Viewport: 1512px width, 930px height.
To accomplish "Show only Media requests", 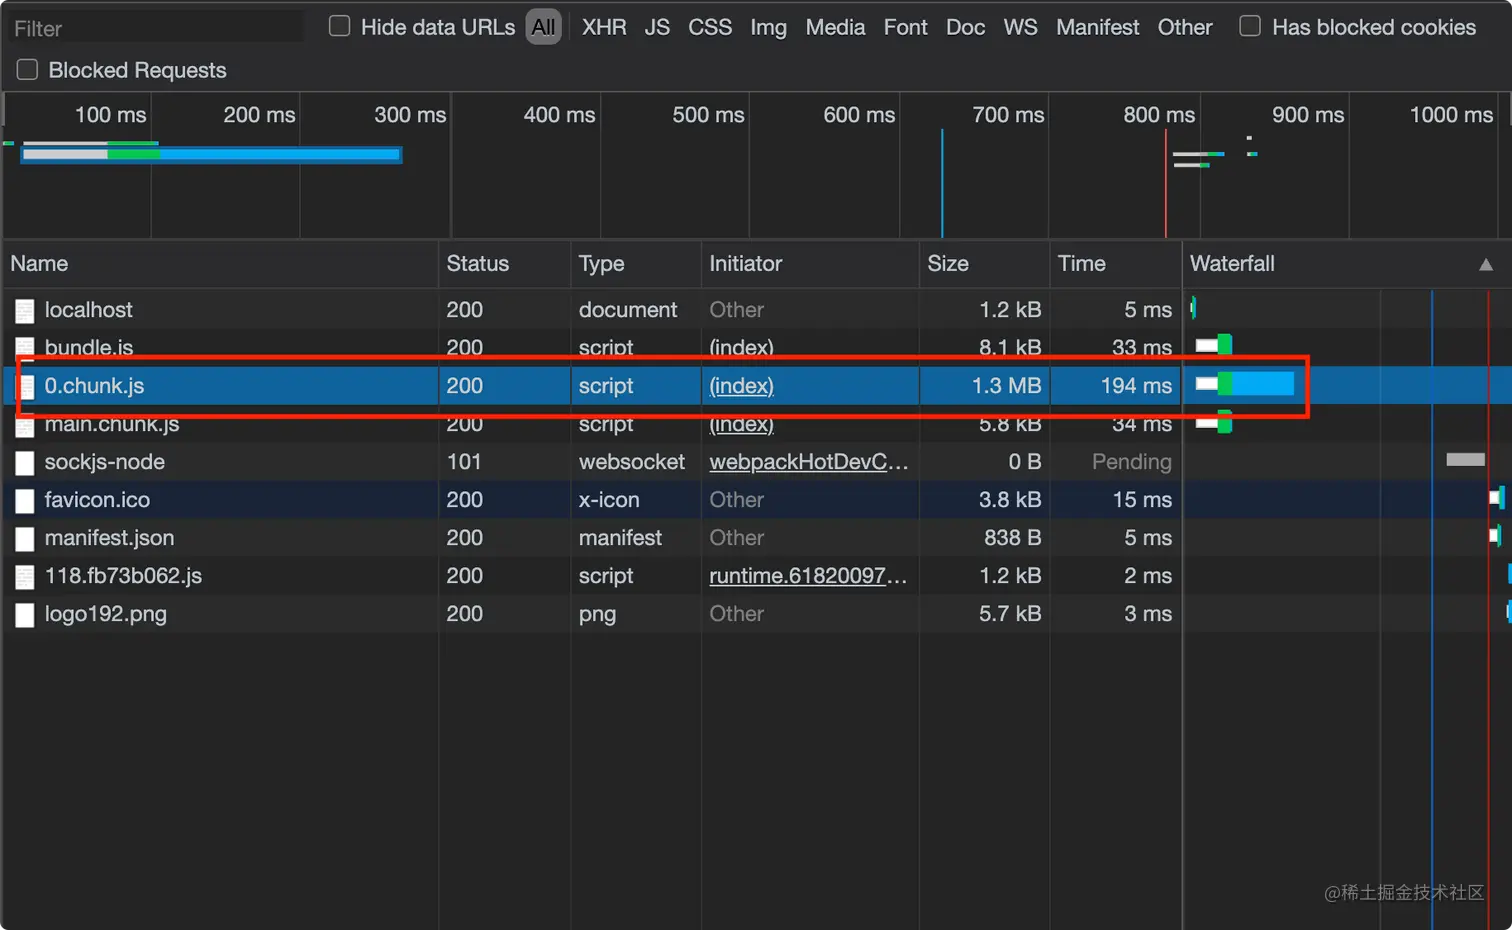I will pos(835,27).
